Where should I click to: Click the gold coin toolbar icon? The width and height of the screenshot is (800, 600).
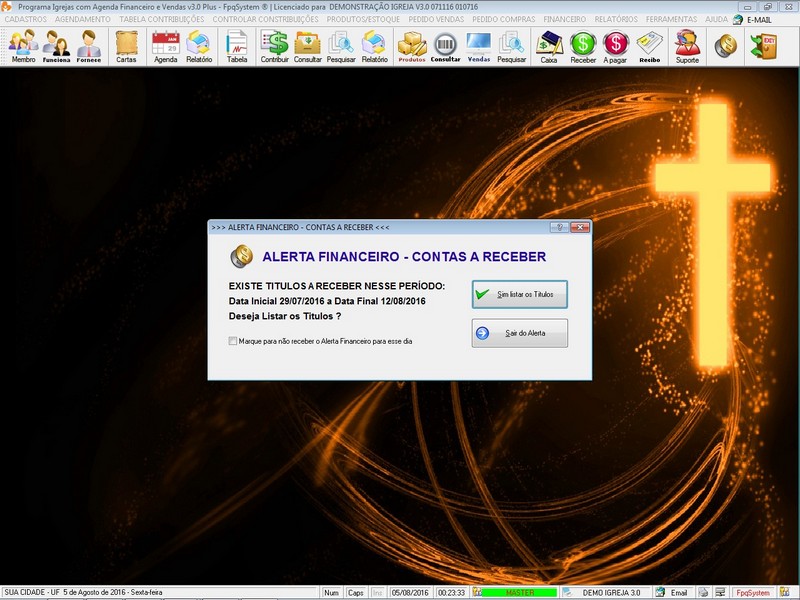point(726,46)
